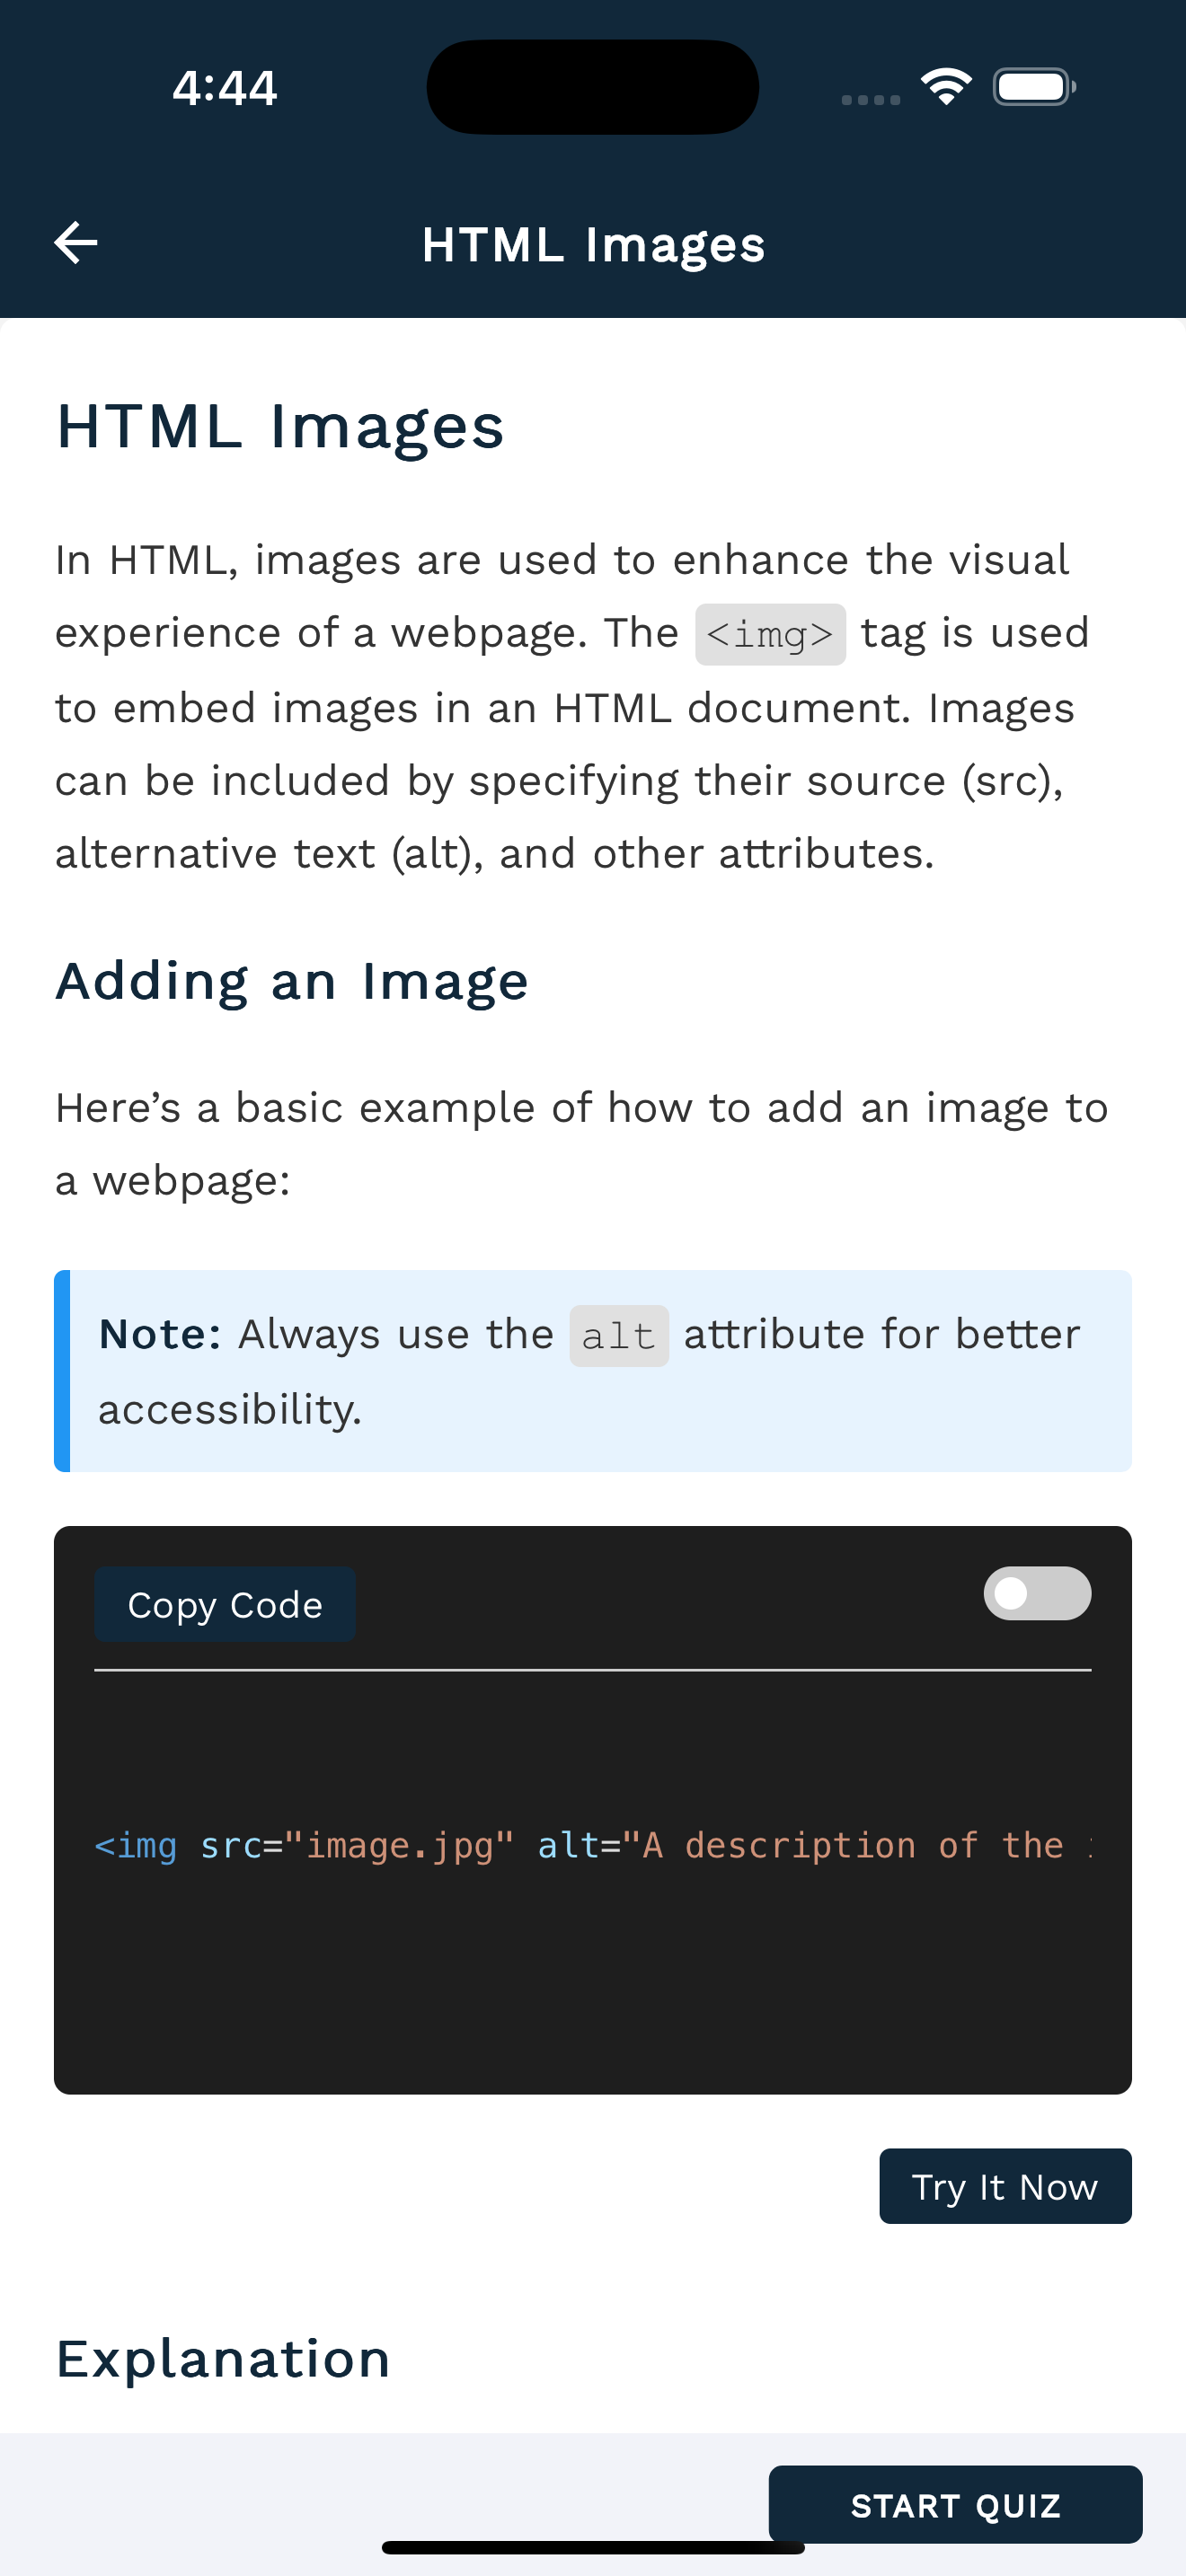Tap the battery icon in the status bar
The width and height of the screenshot is (1186, 2576).
click(1031, 87)
